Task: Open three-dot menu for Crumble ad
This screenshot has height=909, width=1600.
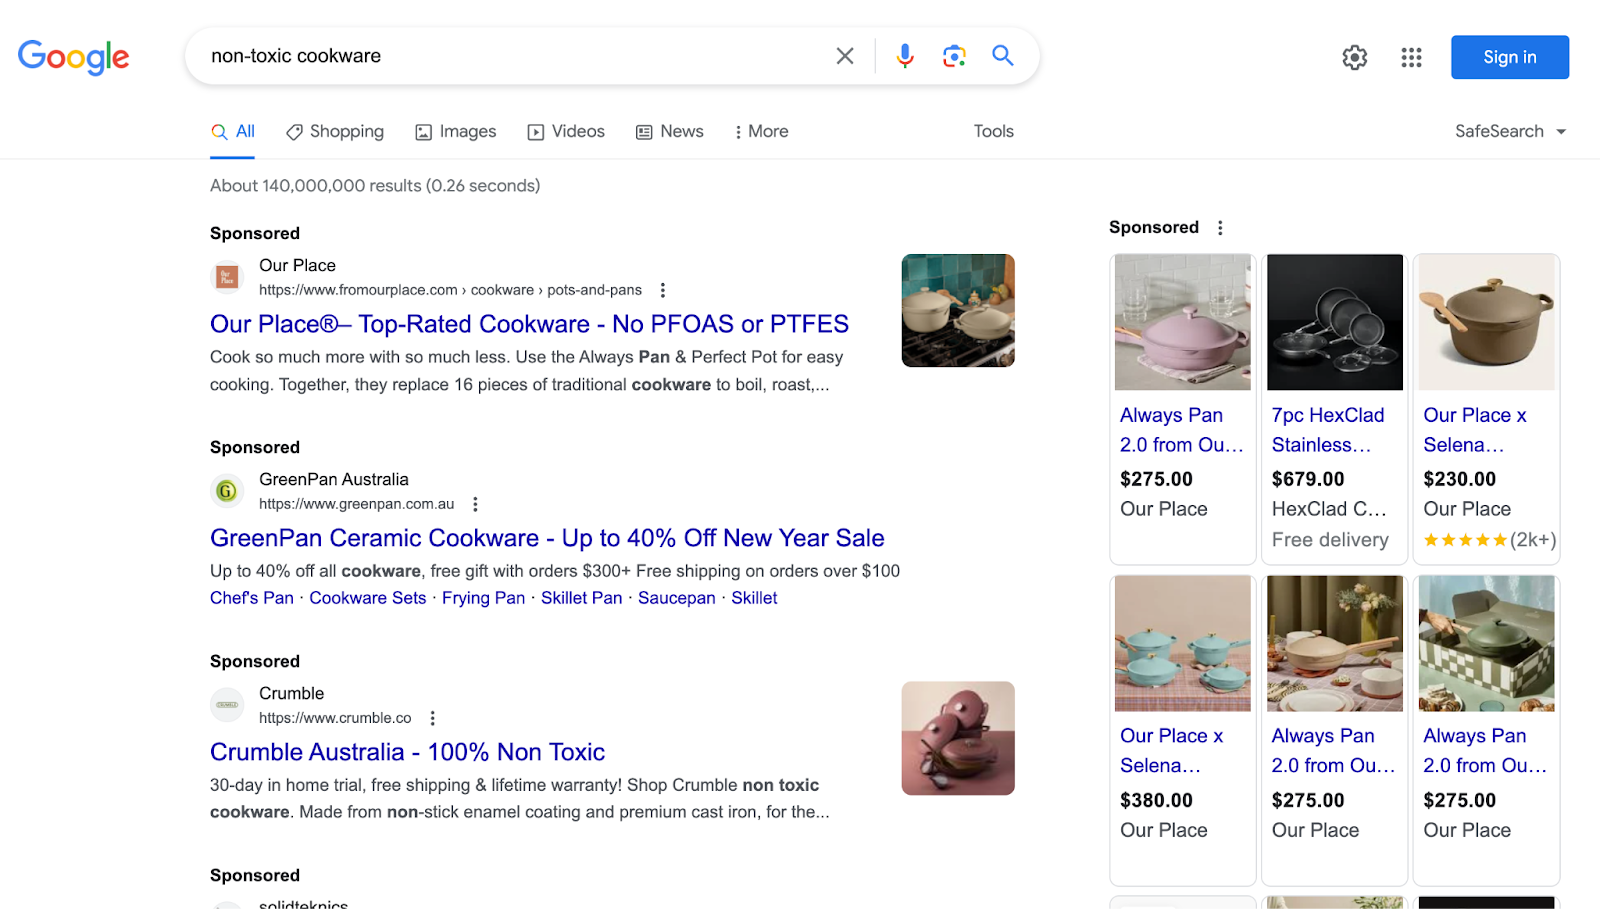Action: (432, 718)
